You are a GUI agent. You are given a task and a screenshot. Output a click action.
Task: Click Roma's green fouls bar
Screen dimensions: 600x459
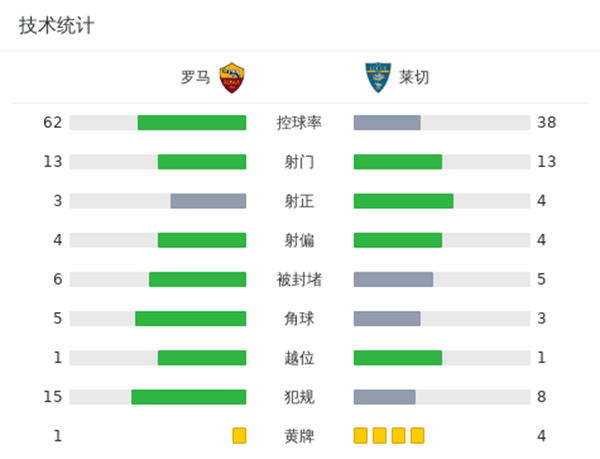tap(189, 397)
